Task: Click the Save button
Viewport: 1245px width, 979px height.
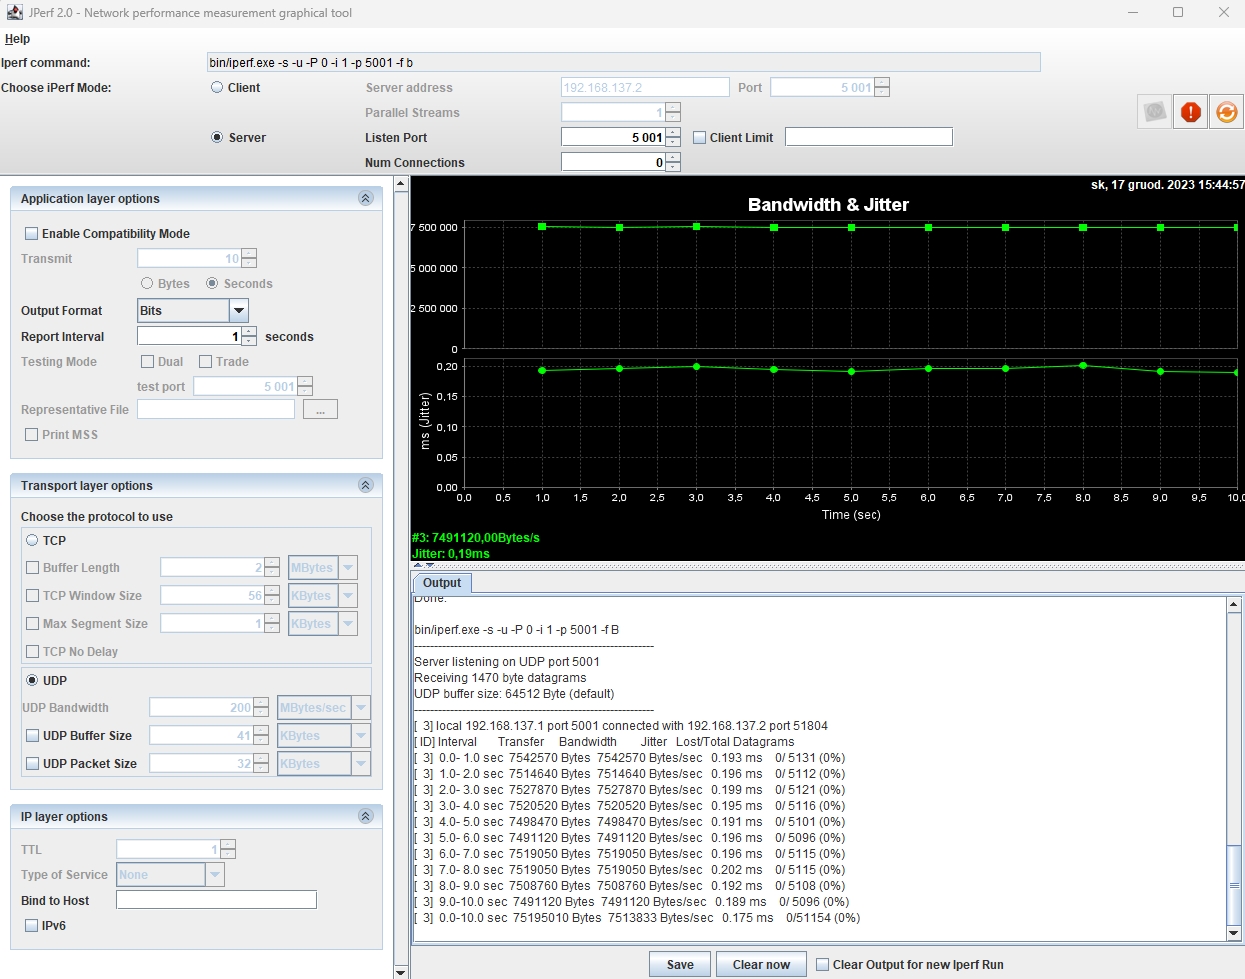Action: (x=680, y=965)
